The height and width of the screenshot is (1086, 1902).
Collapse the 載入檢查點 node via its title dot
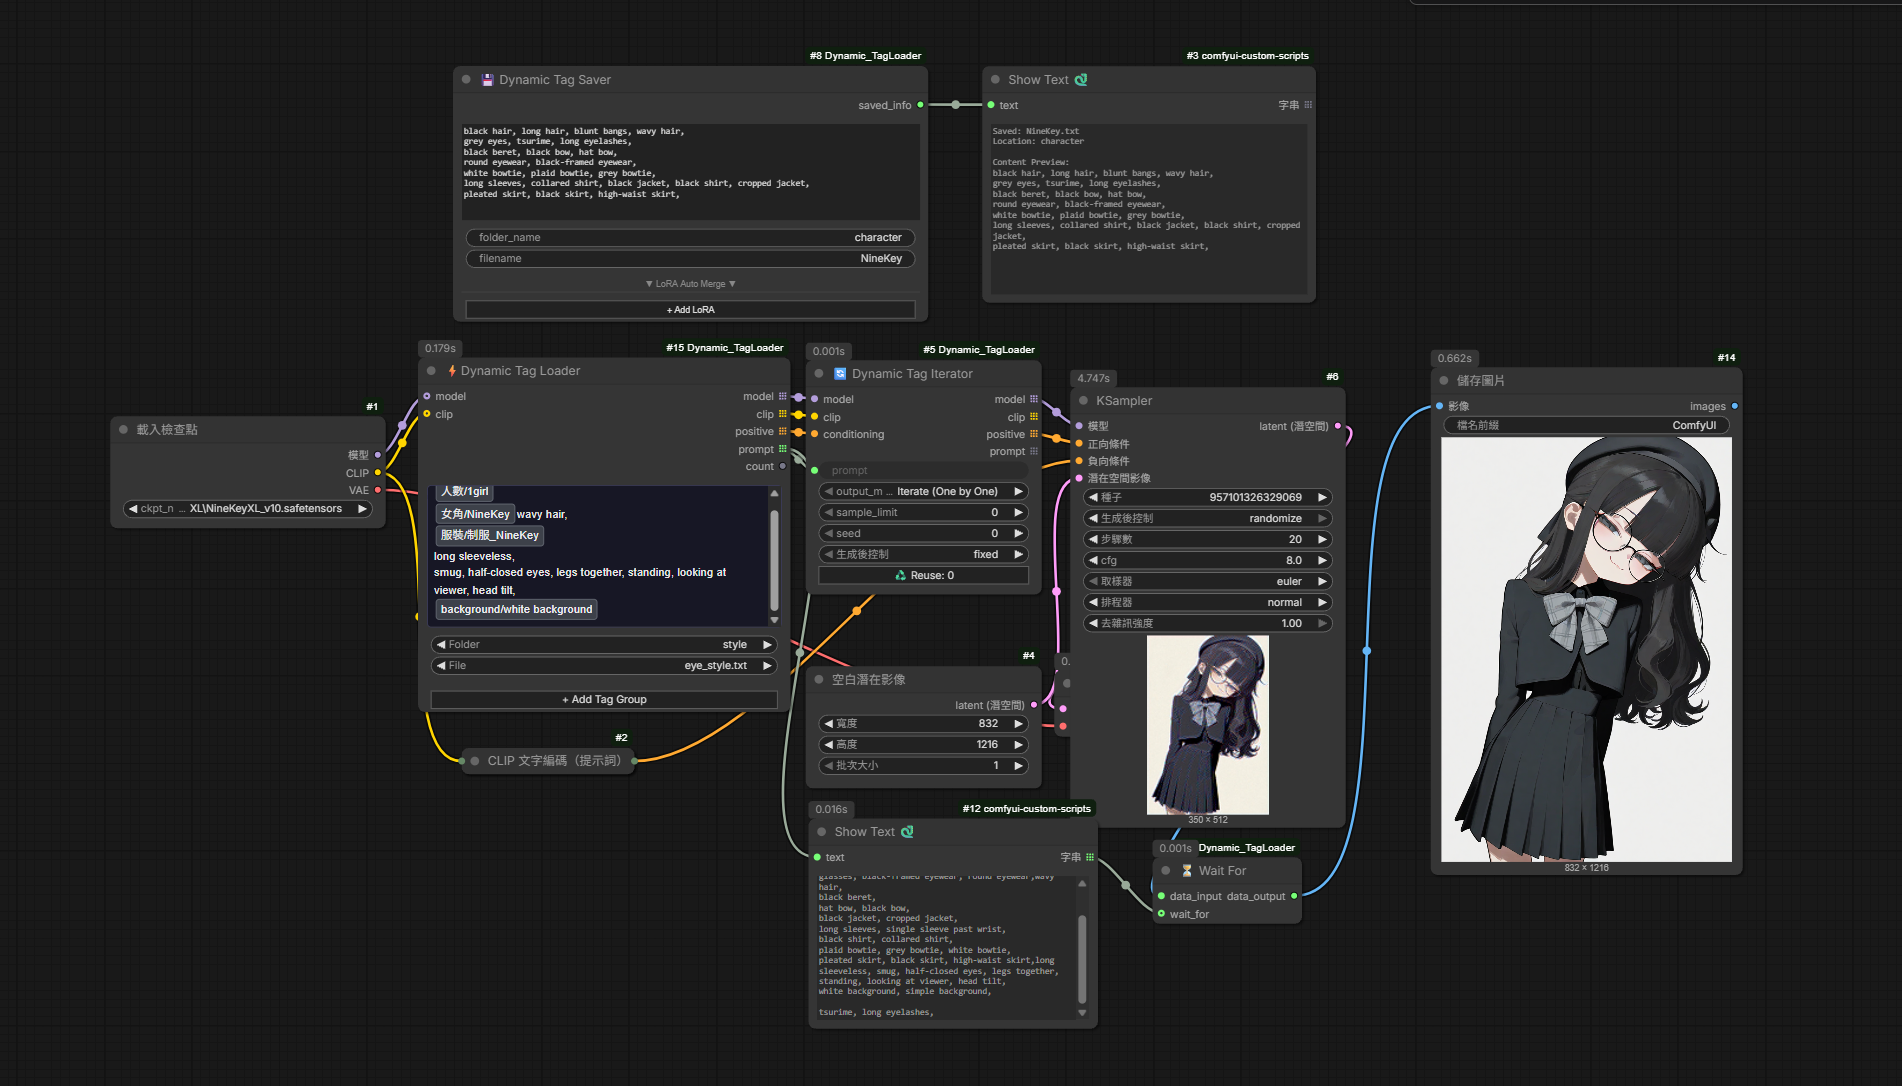tap(124, 430)
